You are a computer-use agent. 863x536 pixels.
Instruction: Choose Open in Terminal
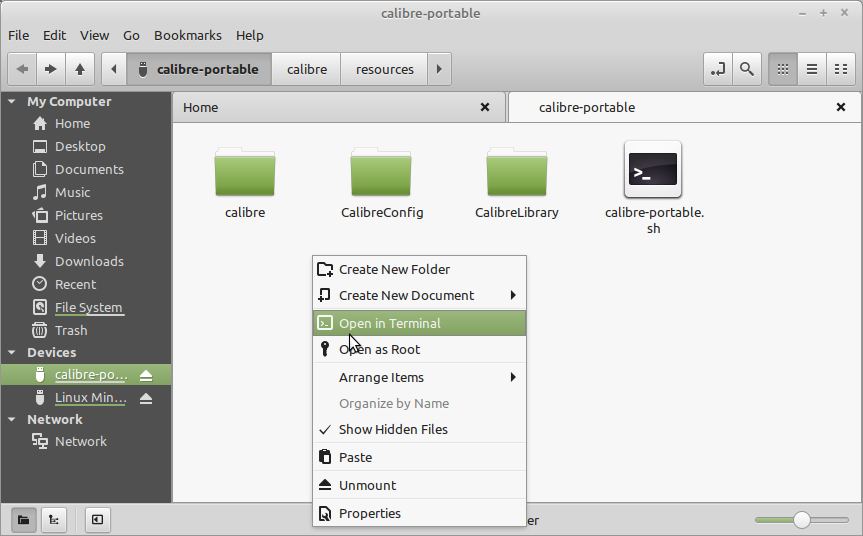419,324
